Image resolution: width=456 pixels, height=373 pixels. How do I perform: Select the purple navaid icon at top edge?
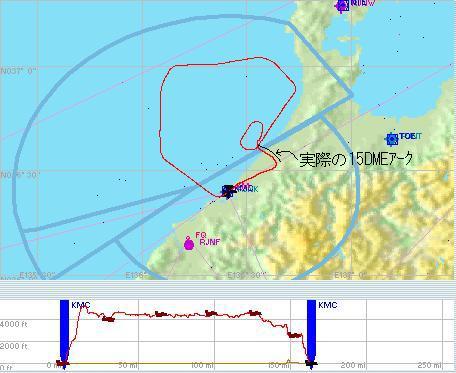(x=342, y=5)
